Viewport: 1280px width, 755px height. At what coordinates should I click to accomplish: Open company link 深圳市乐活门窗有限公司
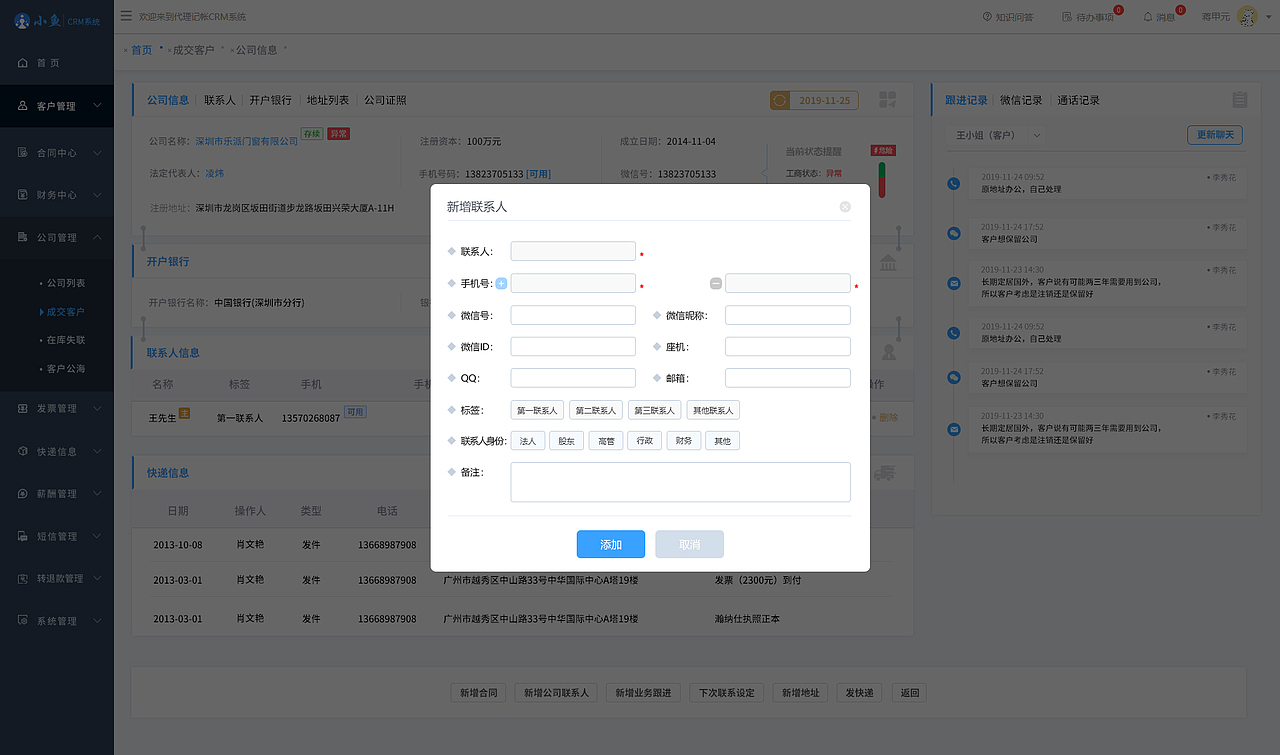coord(247,142)
